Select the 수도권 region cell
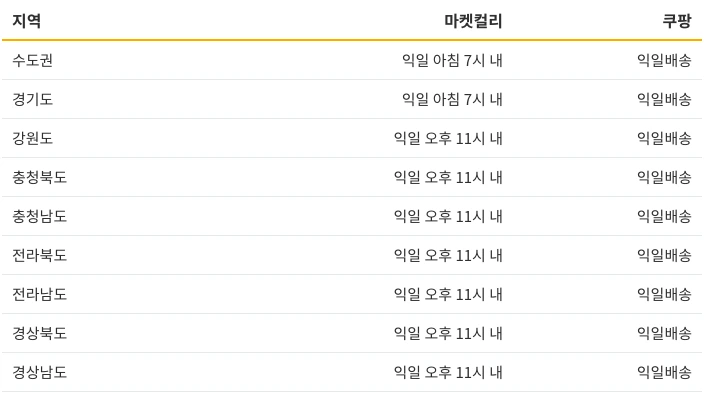 point(33,60)
